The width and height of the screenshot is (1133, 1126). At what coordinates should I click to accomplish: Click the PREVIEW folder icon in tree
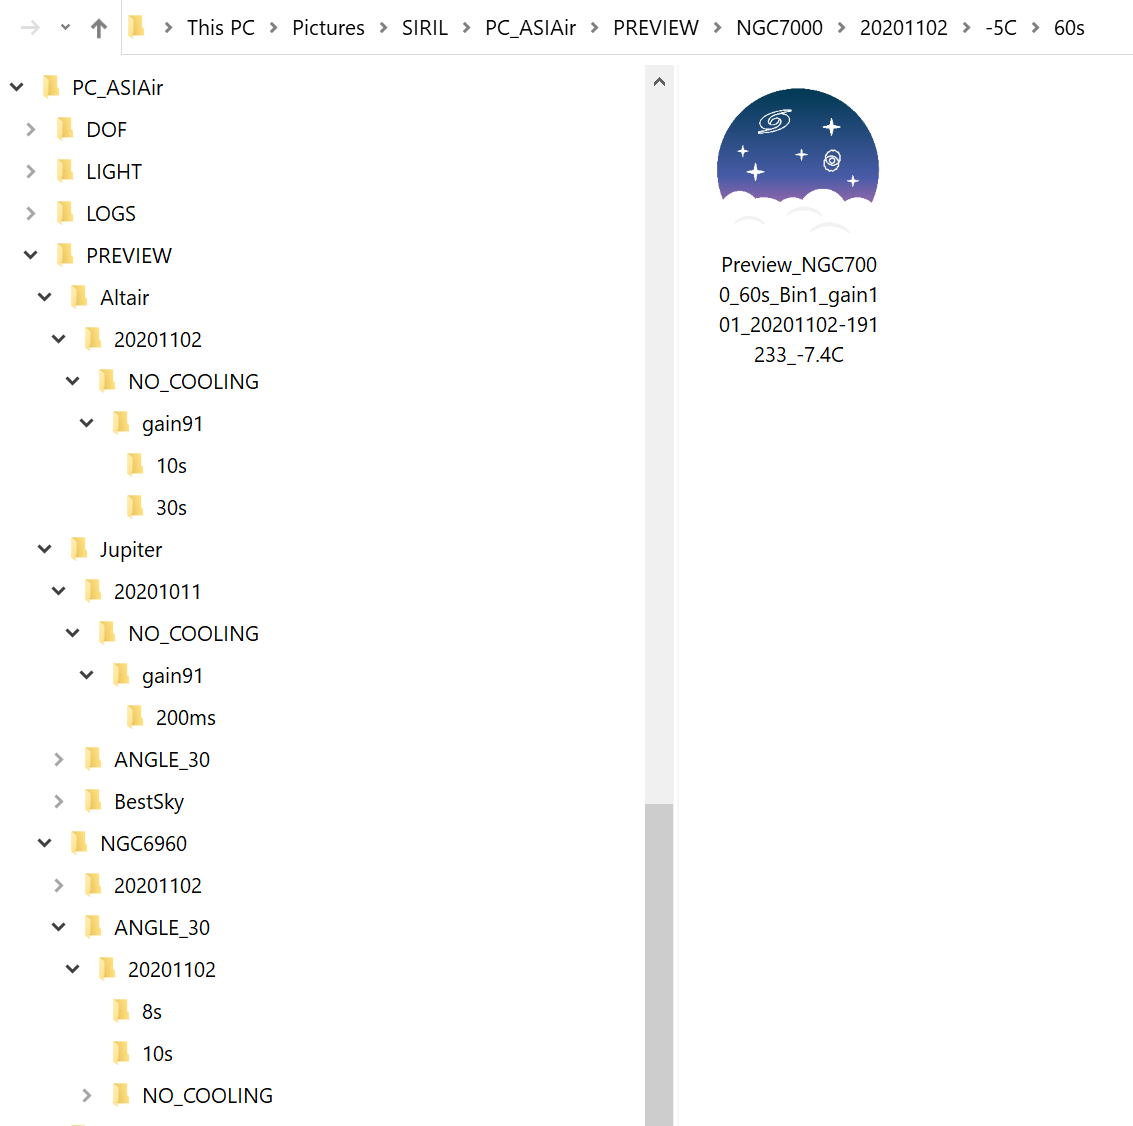click(x=65, y=254)
